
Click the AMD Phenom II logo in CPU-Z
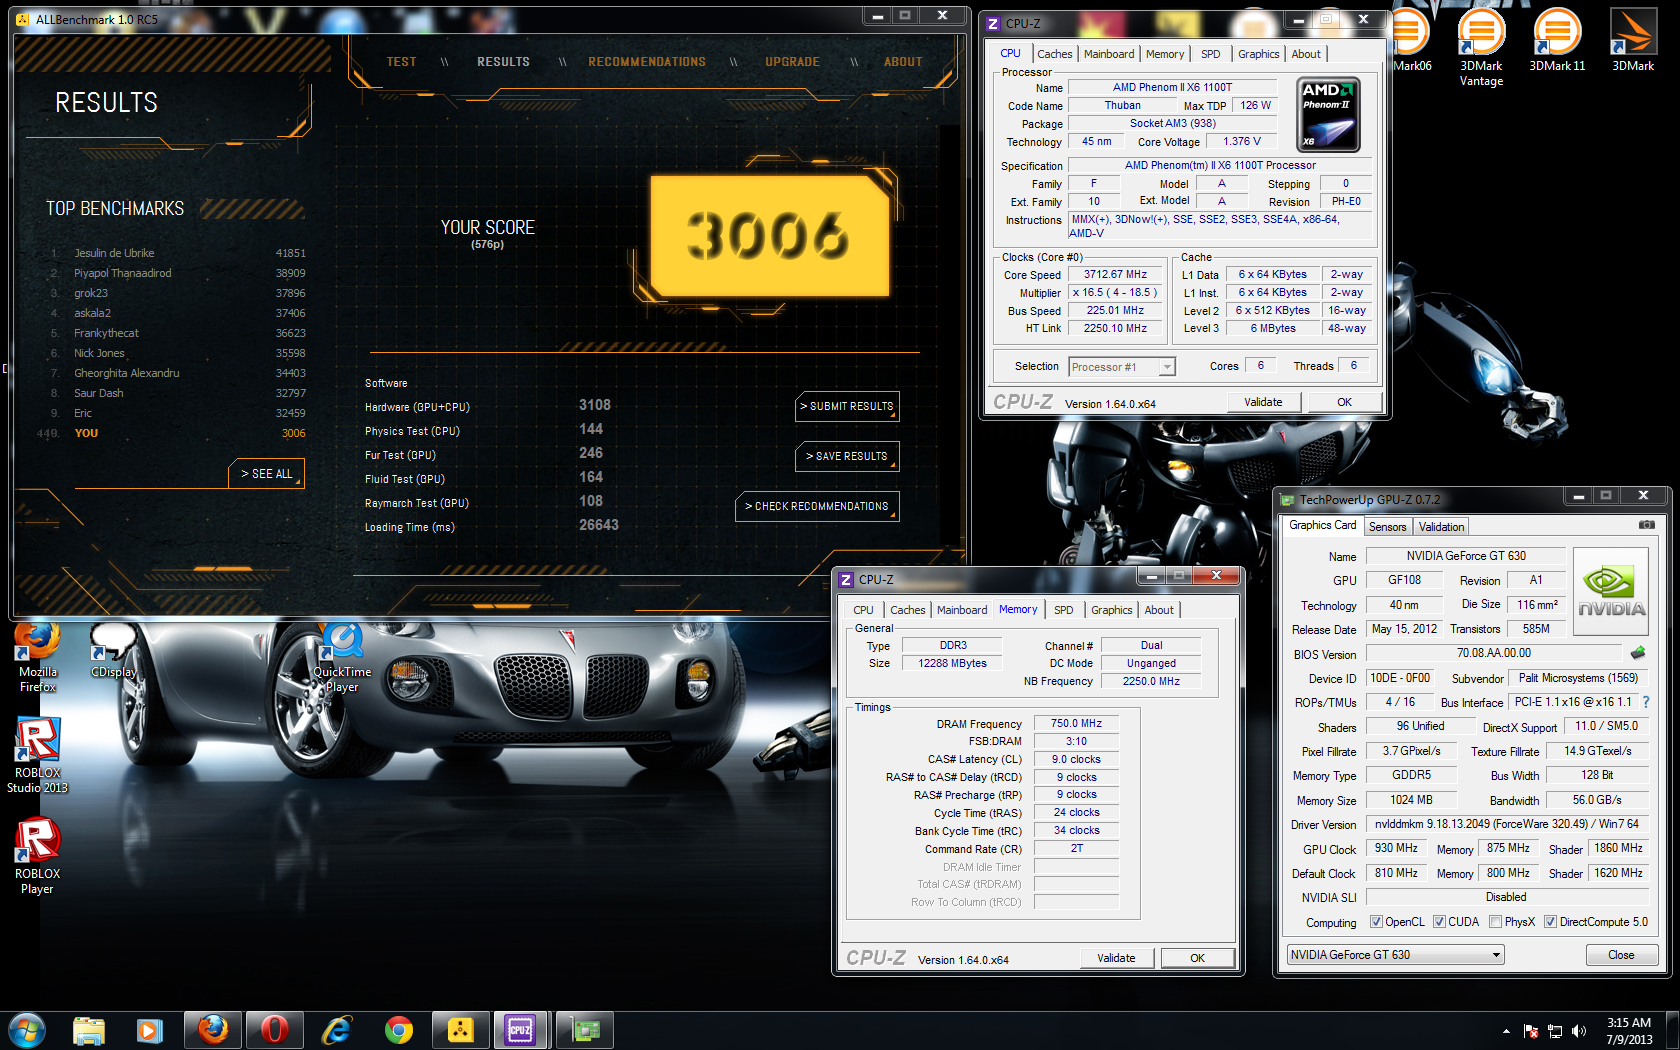(1329, 115)
